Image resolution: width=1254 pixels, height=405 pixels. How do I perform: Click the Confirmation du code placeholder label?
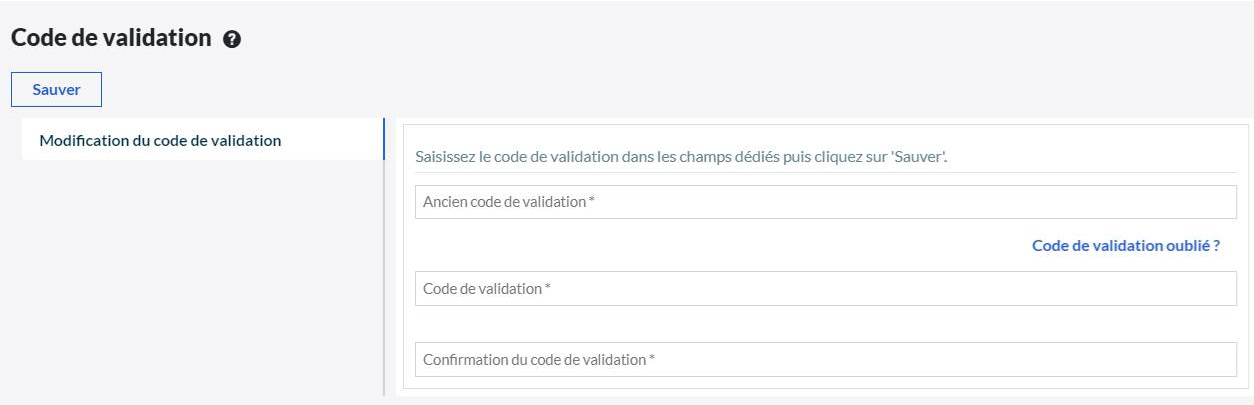(x=534, y=360)
